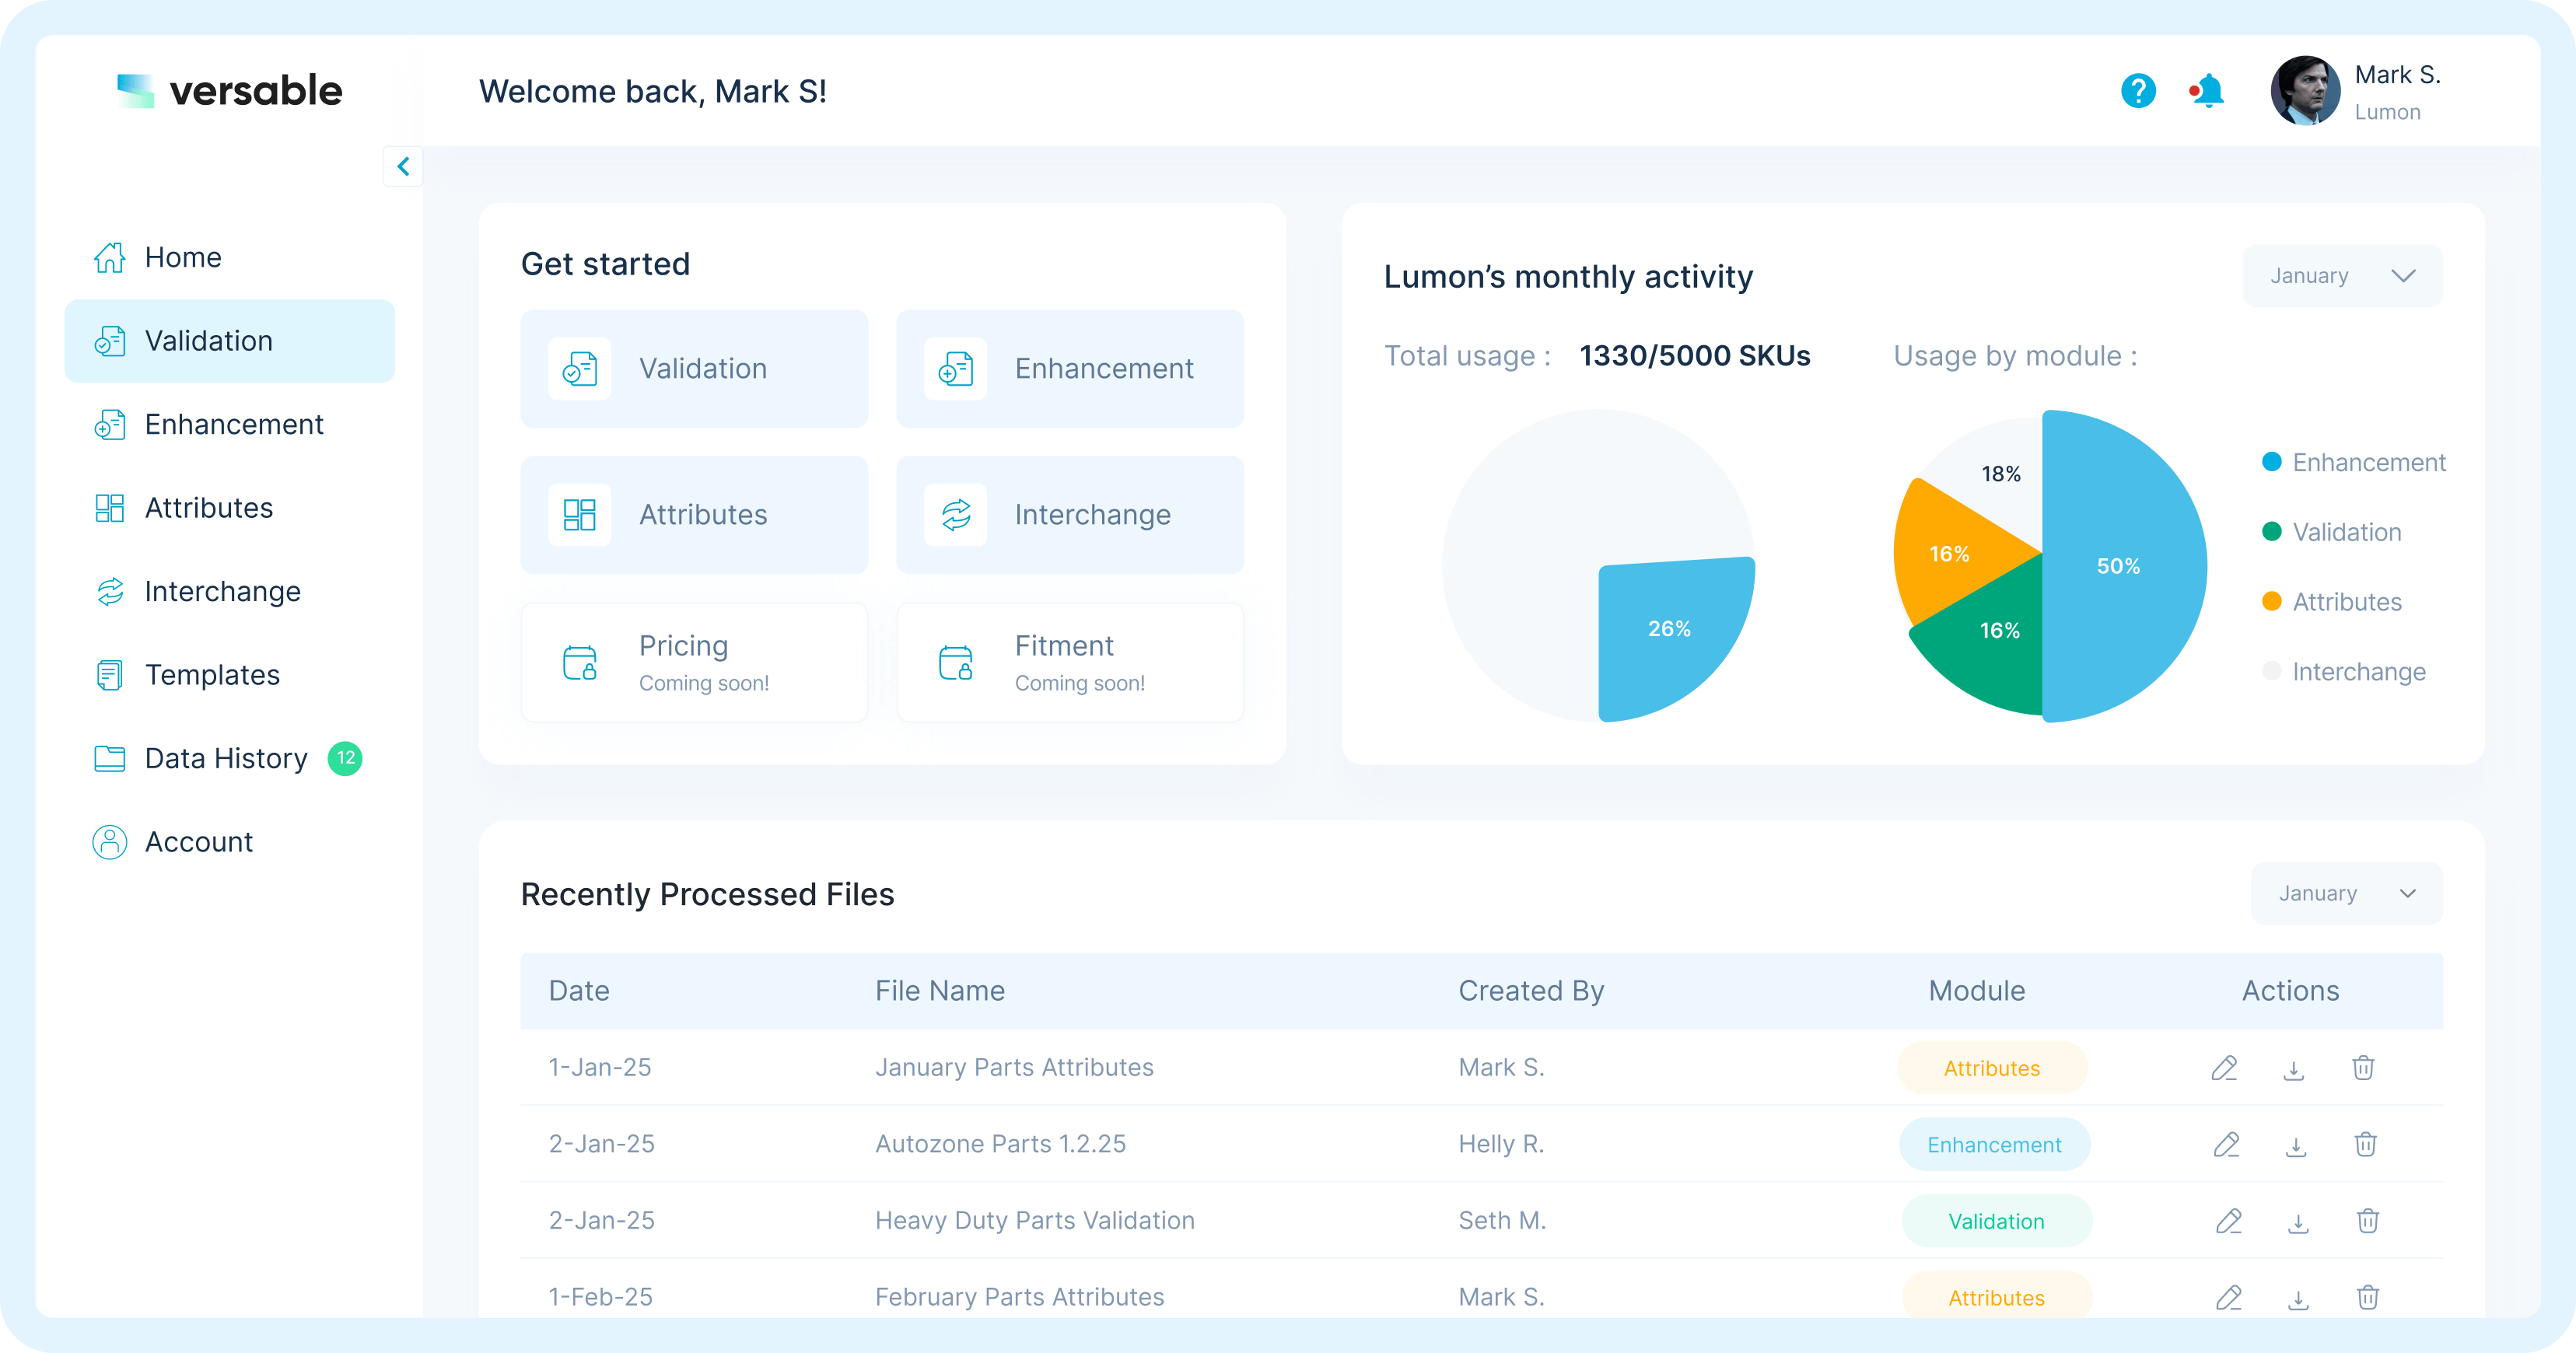Download the Autozone Parts 1.2.25 file
Image resolution: width=2576 pixels, height=1353 pixels.
coord(2296,1145)
